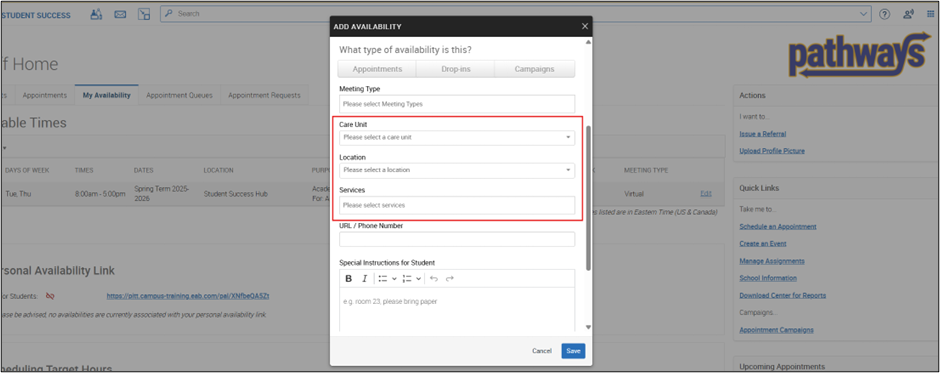
Task: Undo the last edit in the editor
Action: tap(434, 279)
